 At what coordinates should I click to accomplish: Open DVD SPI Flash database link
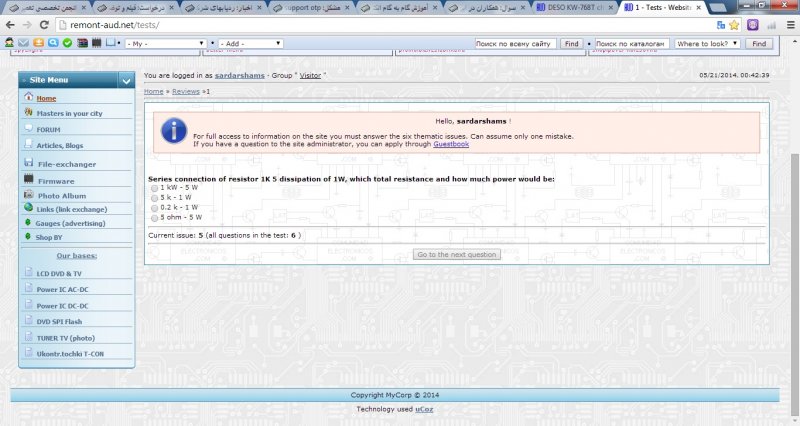[x=59, y=322]
